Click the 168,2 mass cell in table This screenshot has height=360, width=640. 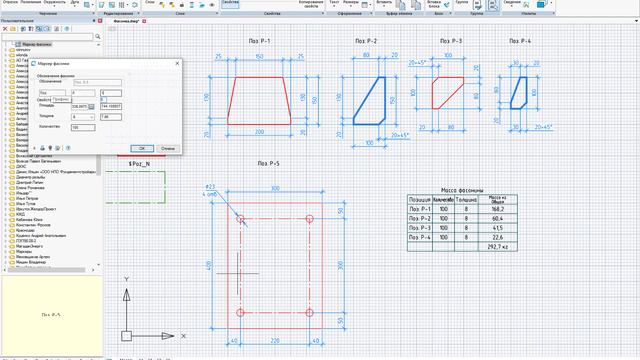point(498,209)
